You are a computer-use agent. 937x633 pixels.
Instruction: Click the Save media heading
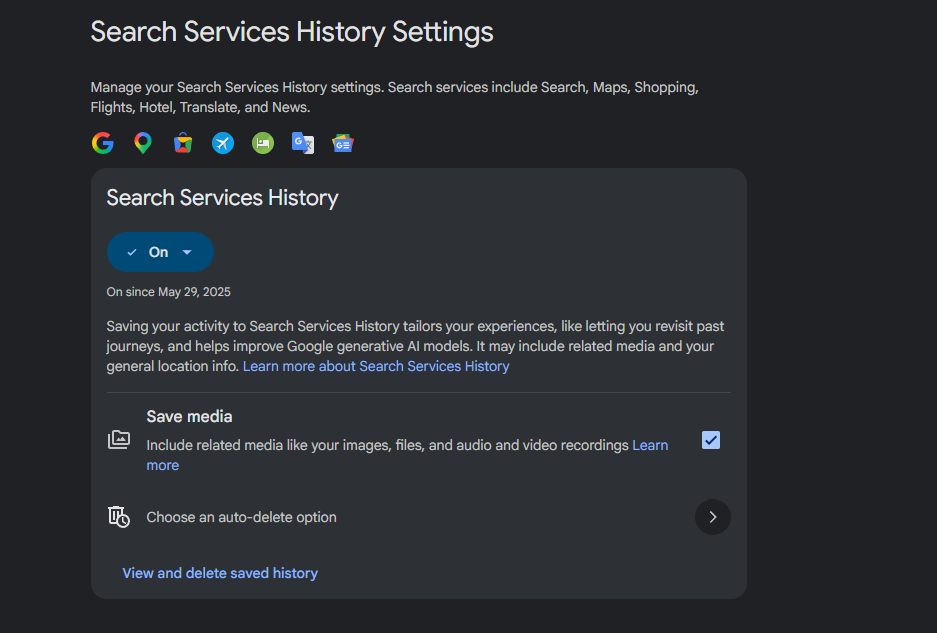[189, 417]
